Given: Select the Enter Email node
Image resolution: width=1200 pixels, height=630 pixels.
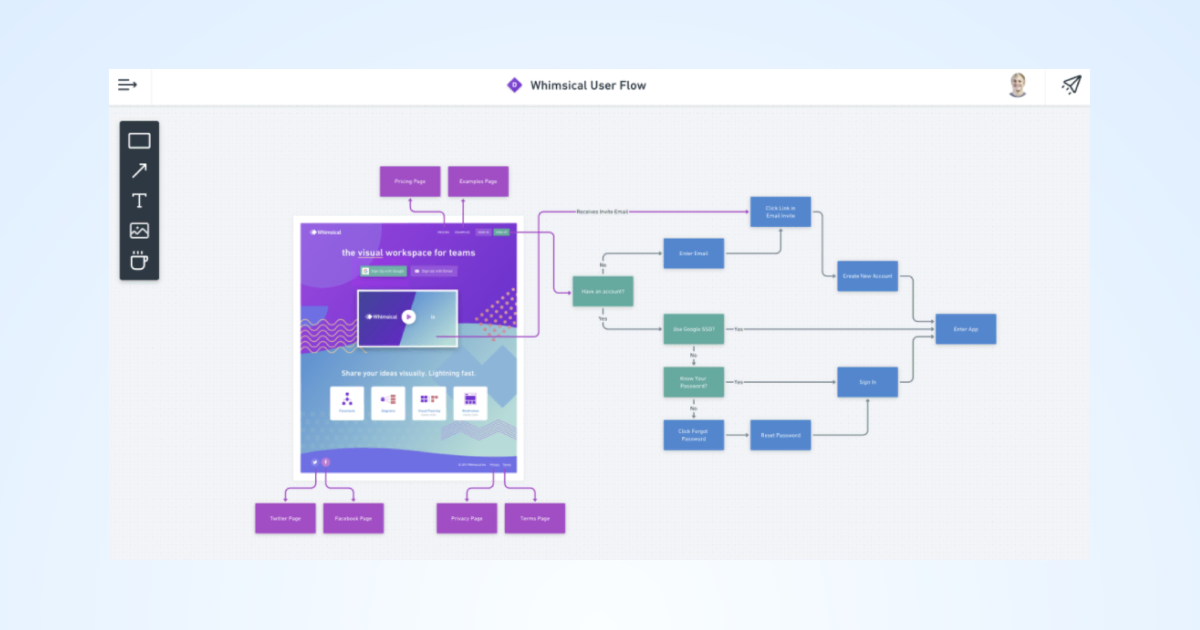Looking at the screenshot, I should [x=694, y=253].
